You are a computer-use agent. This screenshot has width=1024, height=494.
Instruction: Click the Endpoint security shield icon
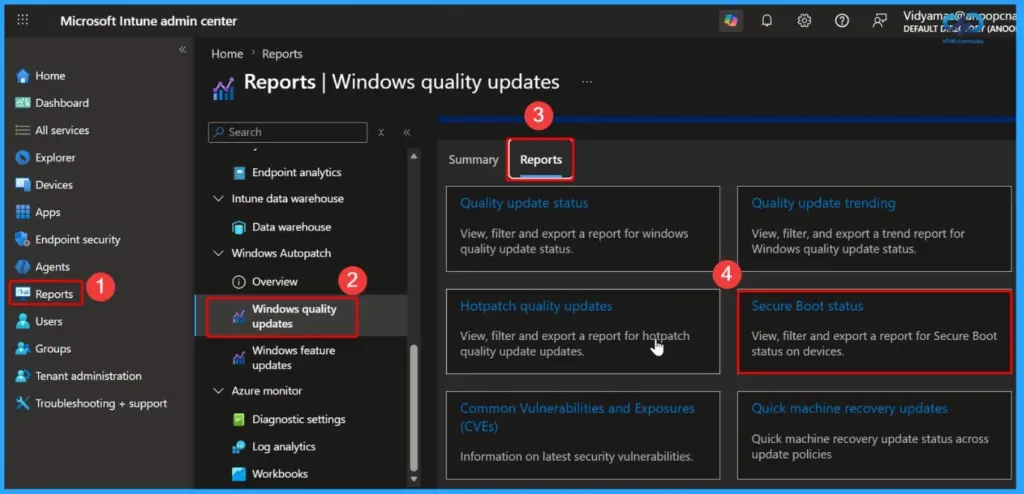23,239
